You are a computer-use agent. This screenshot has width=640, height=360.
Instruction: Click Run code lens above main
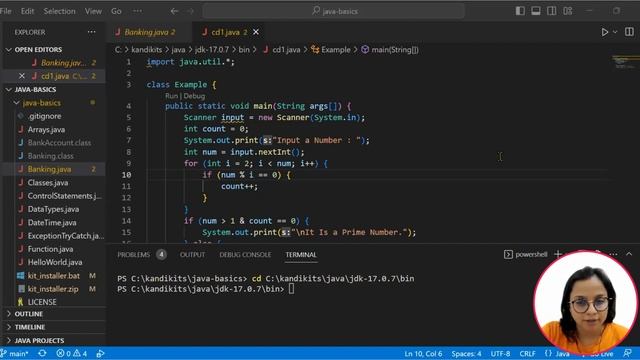click(x=171, y=96)
